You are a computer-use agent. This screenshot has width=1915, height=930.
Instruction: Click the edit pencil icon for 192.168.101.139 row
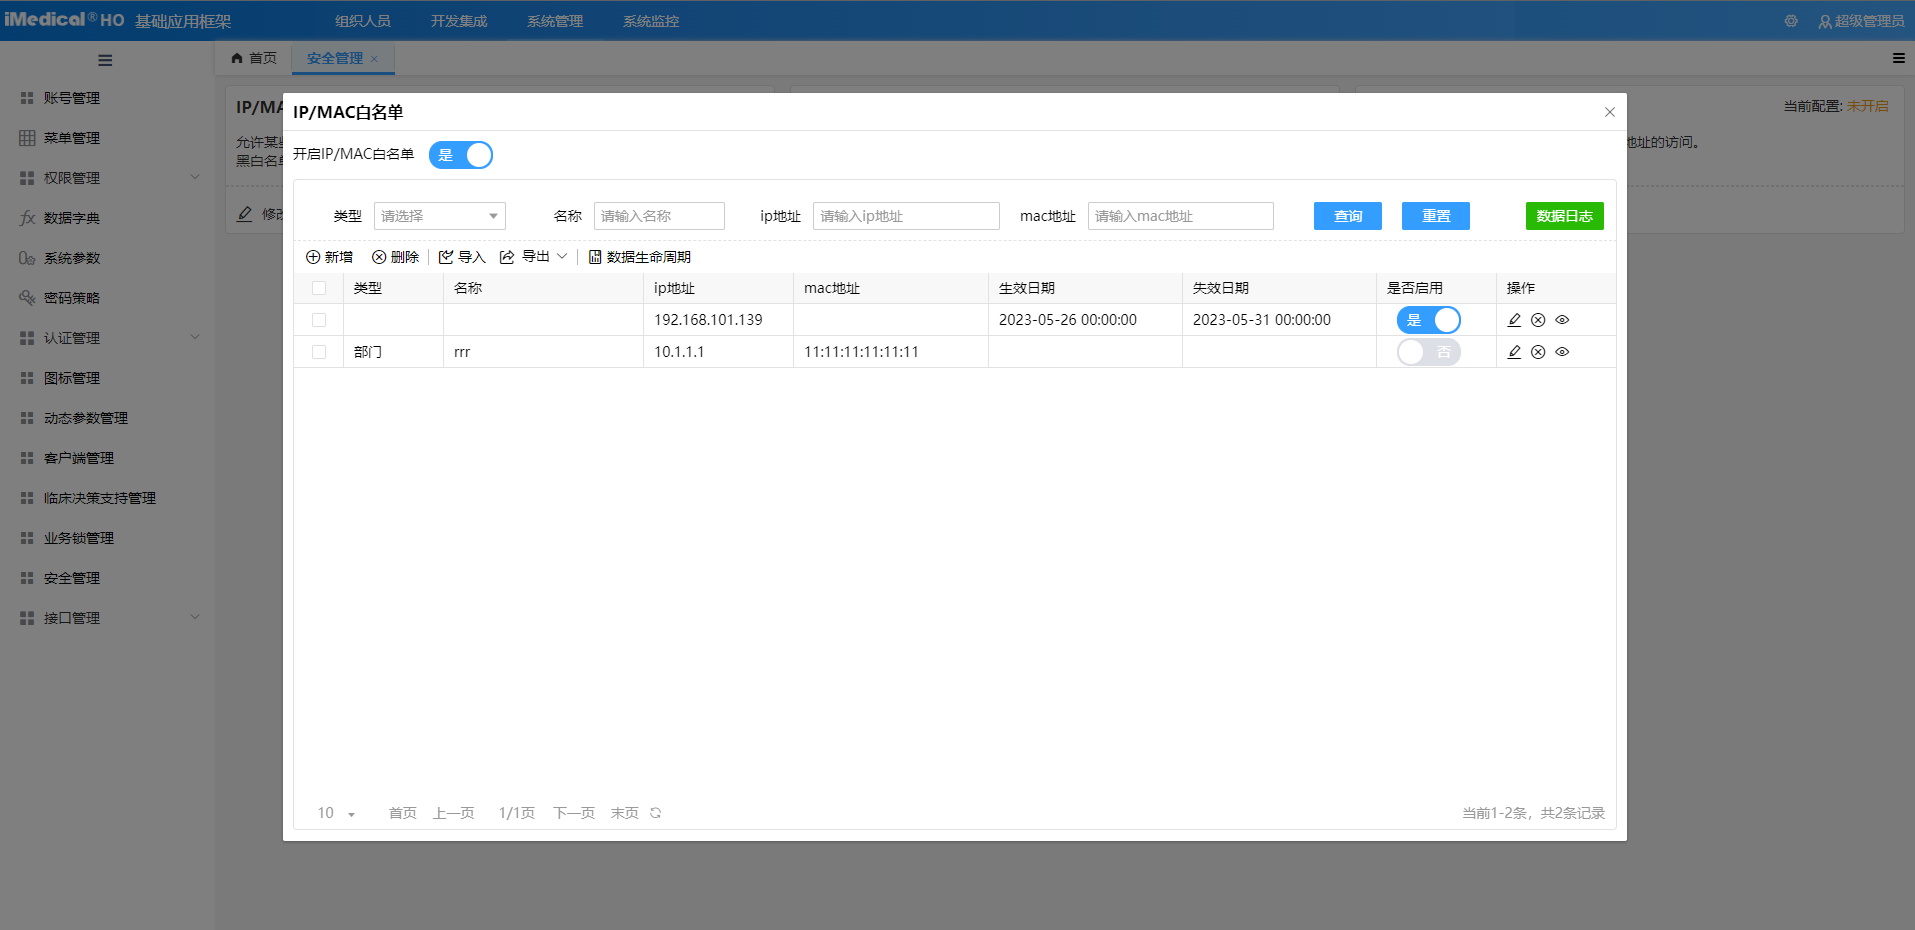[x=1514, y=320]
